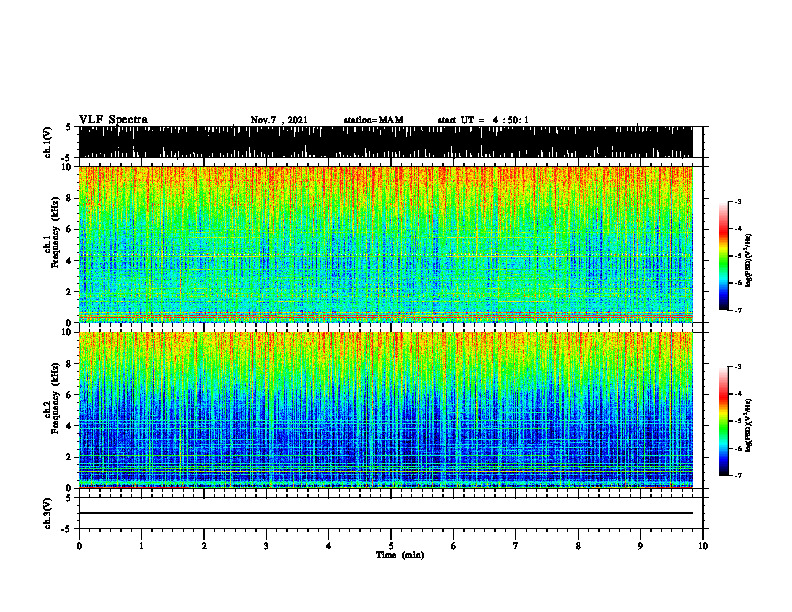Click the "5" tick on ch.1(V) axis
The height and width of the screenshot is (612, 792).
[69, 127]
